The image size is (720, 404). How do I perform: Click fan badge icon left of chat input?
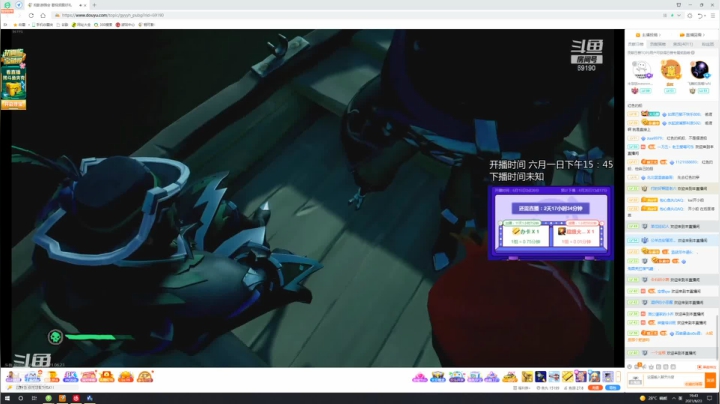(x=635, y=380)
